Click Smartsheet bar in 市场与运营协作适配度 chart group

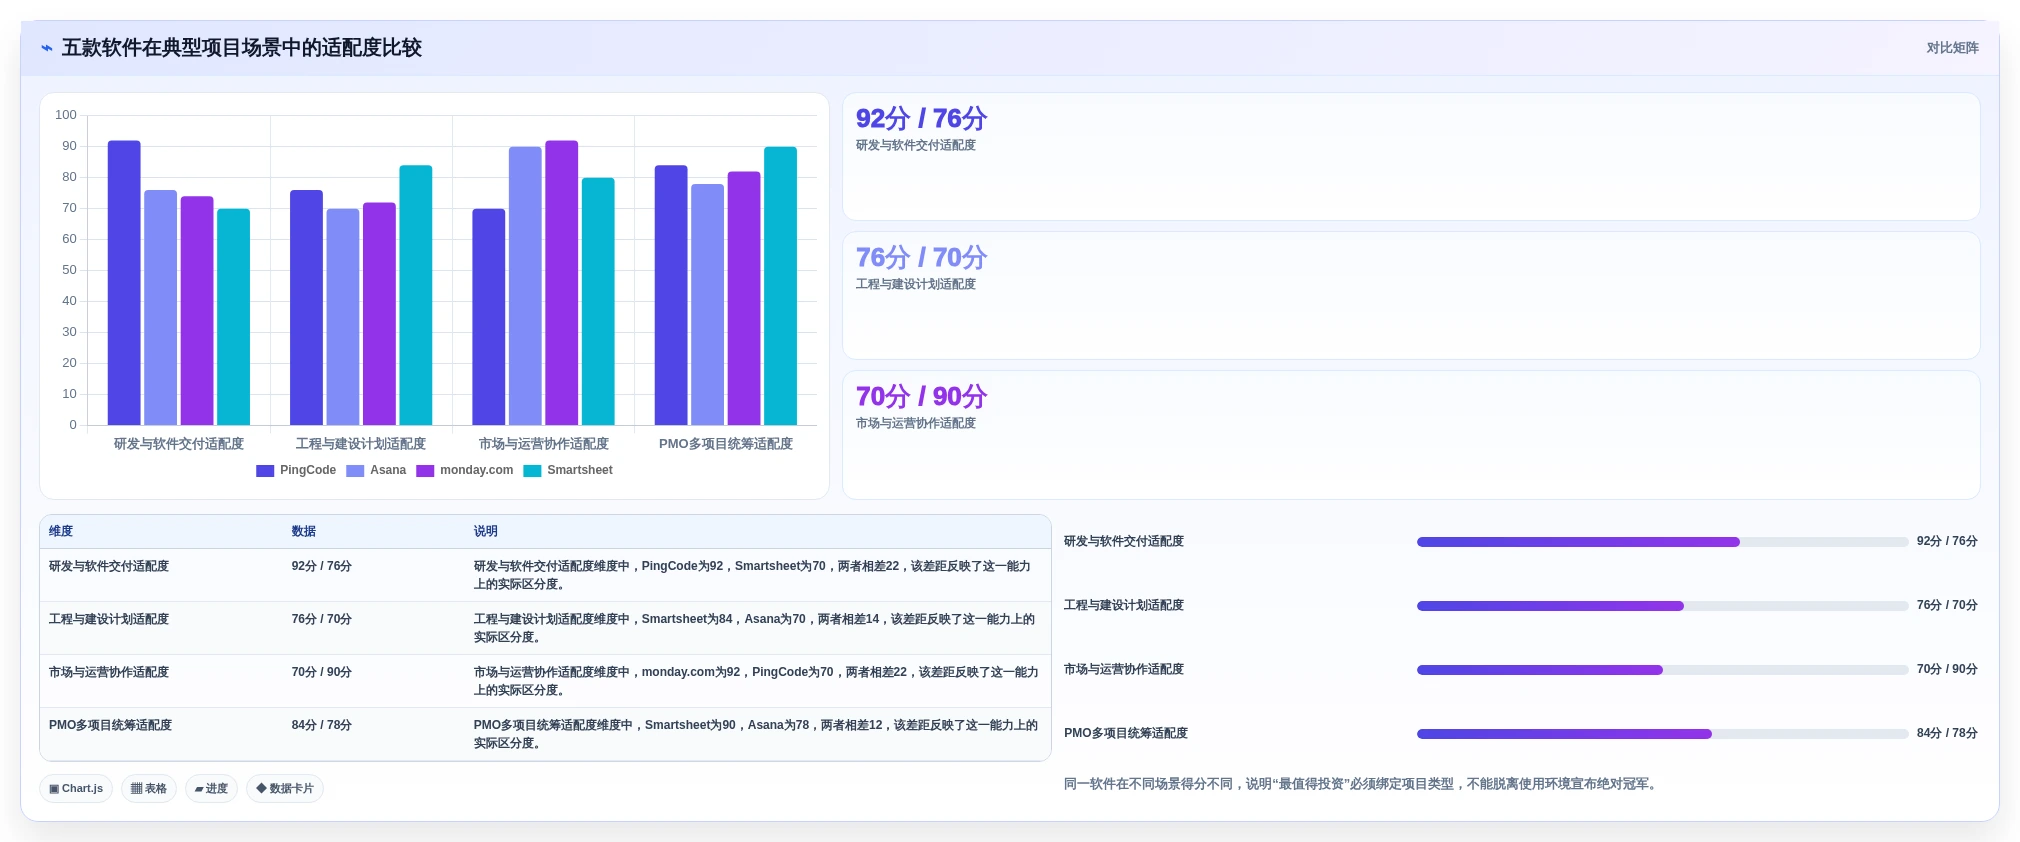tap(598, 301)
